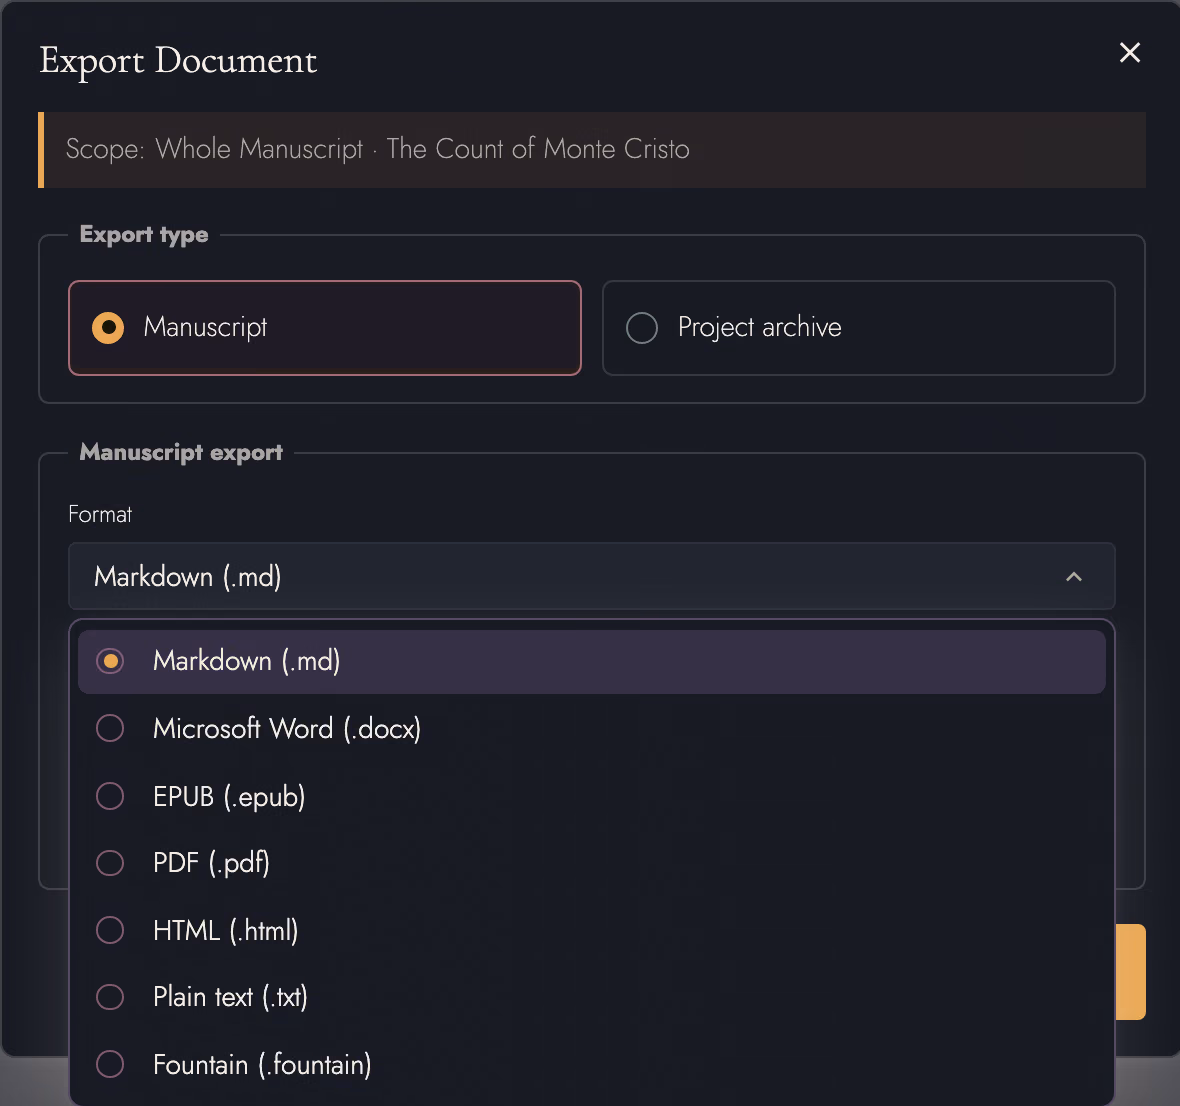Click the Export Document title

[x=178, y=60]
